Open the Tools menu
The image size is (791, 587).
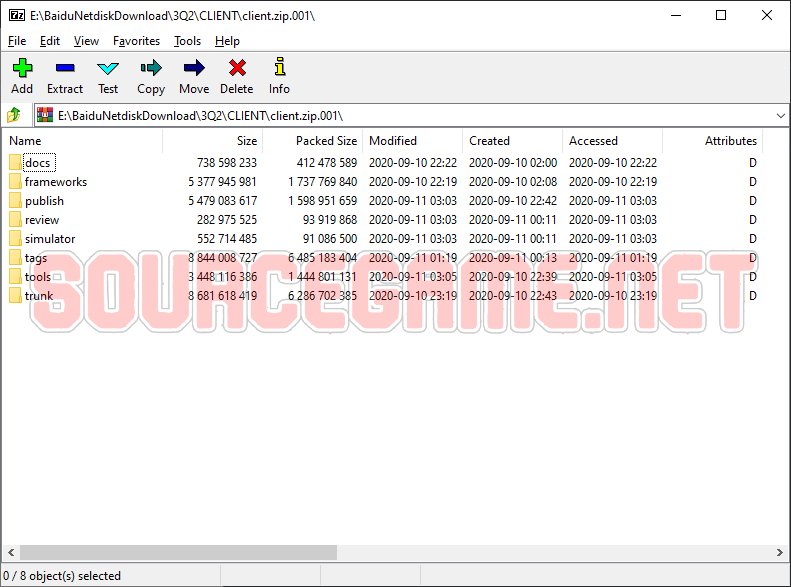[187, 41]
